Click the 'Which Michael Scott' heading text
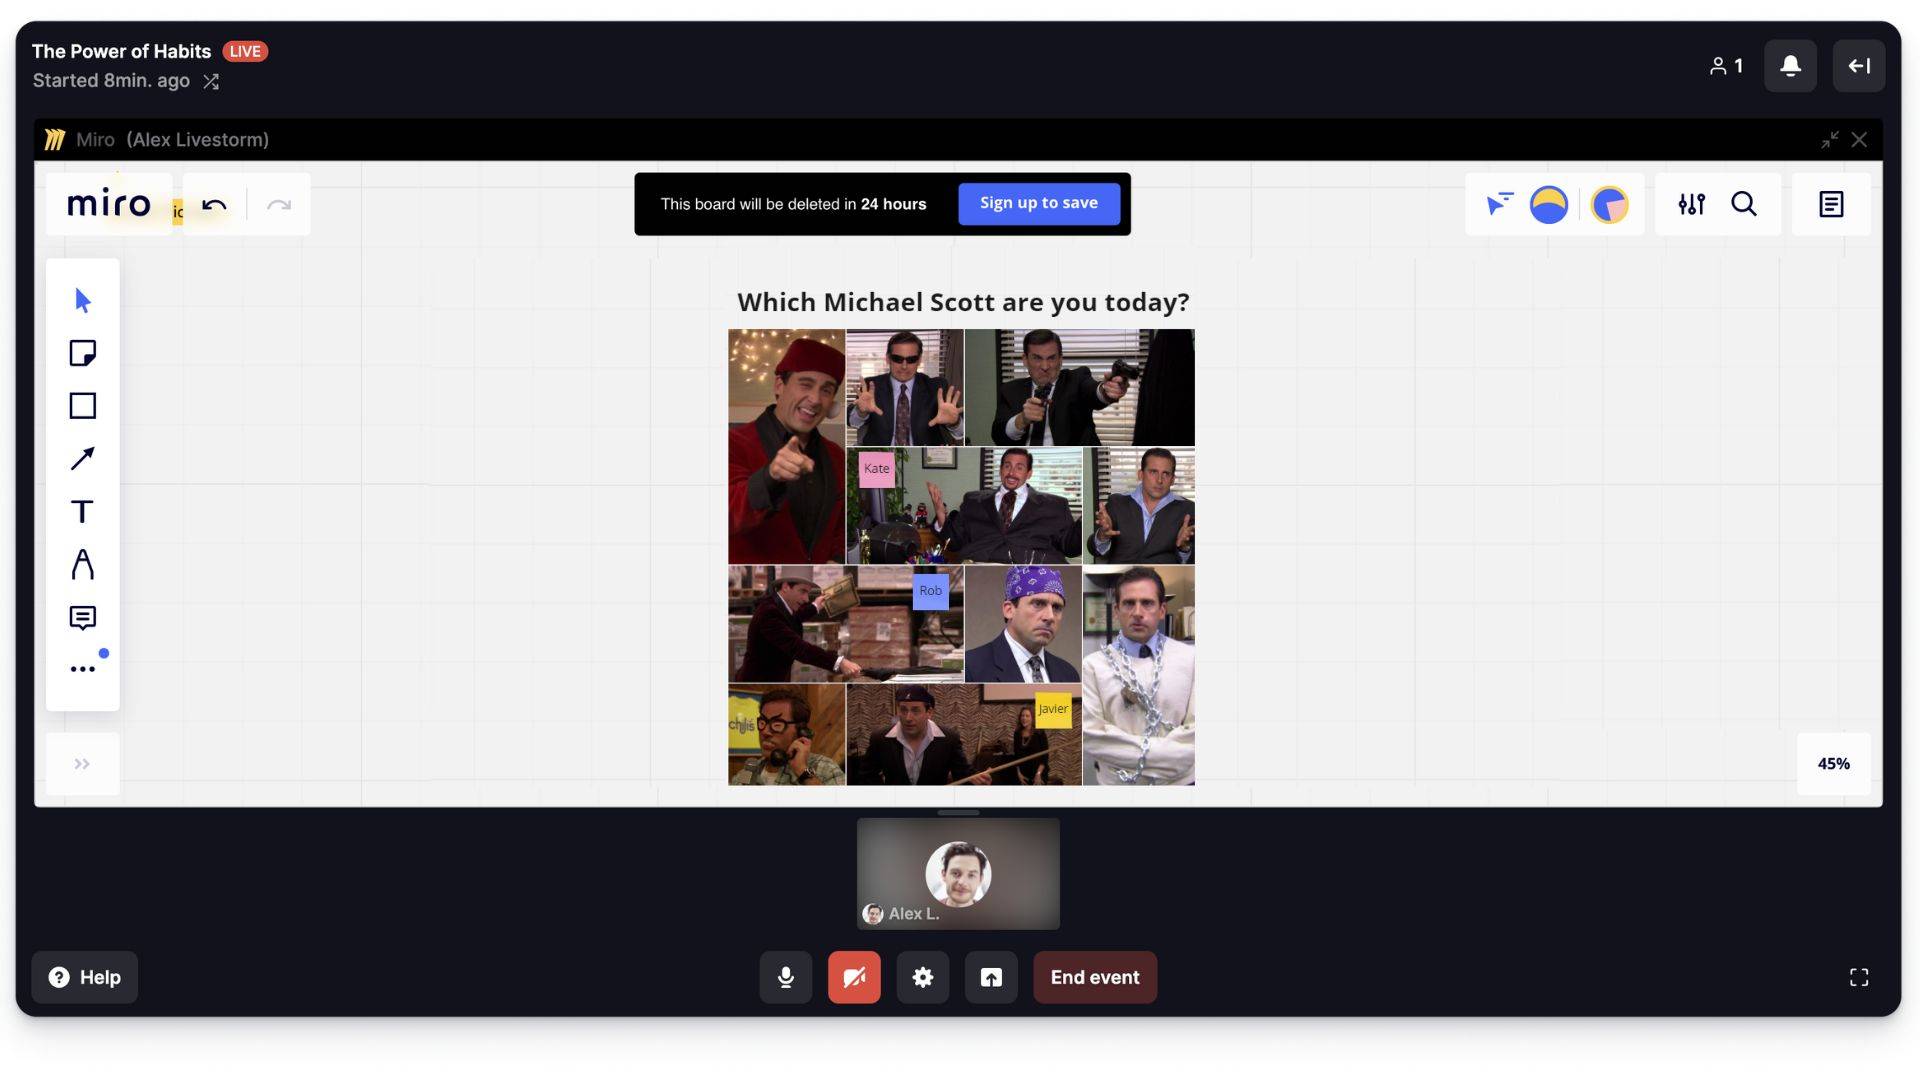 tap(963, 302)
